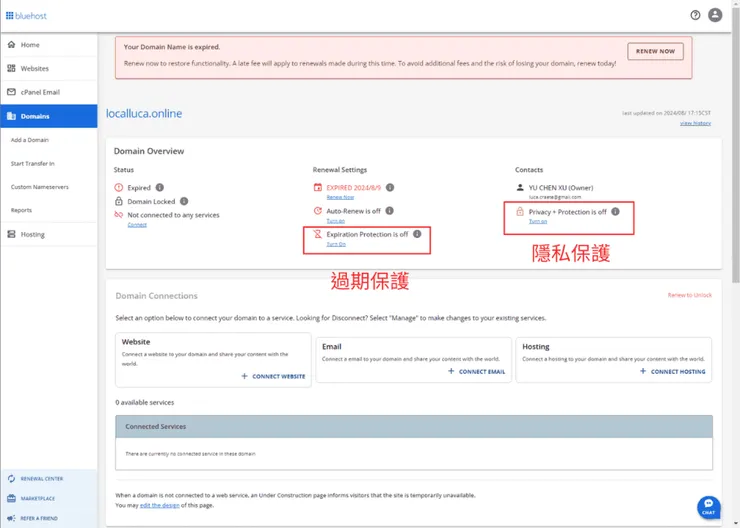Click the padlock icon by Domain Locked
The width and height of the screenshot is (740, 528).
(x=118, y=201)
